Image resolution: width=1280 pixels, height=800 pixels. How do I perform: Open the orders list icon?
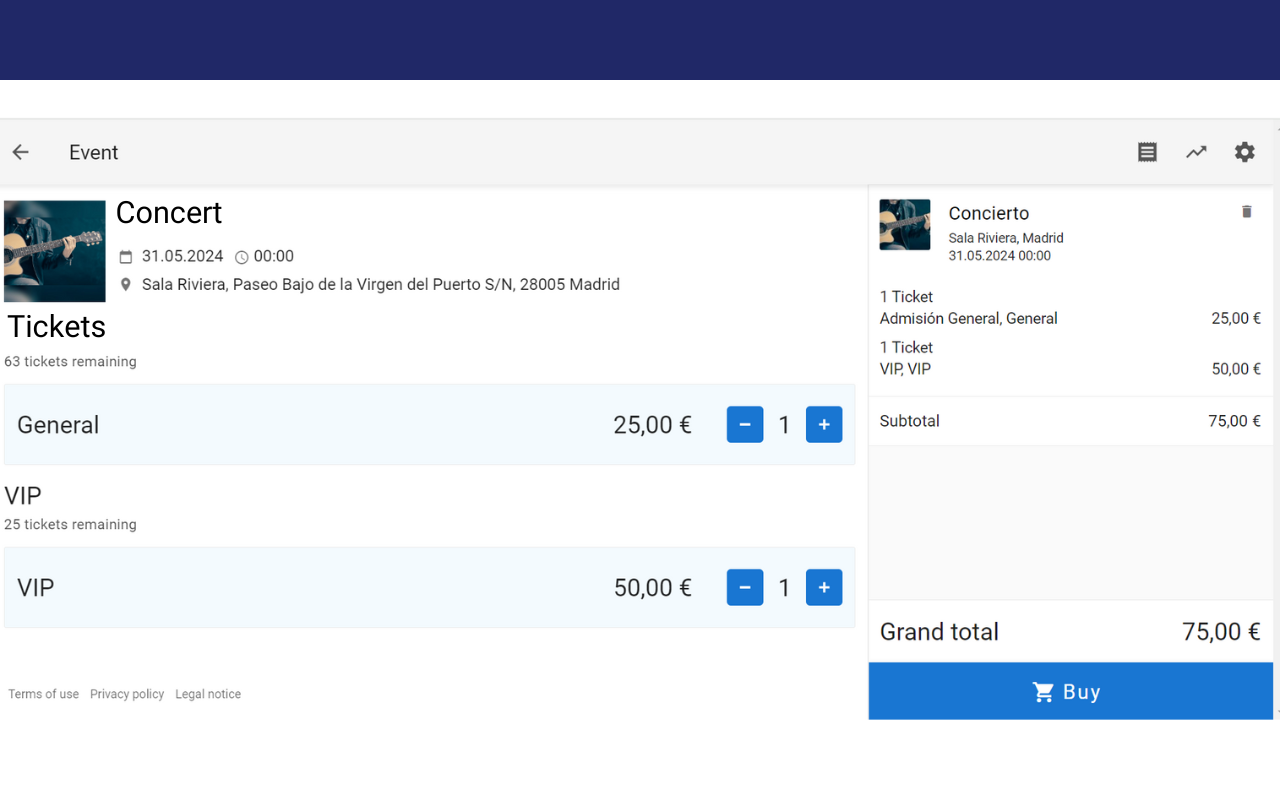coord(1147,152)
